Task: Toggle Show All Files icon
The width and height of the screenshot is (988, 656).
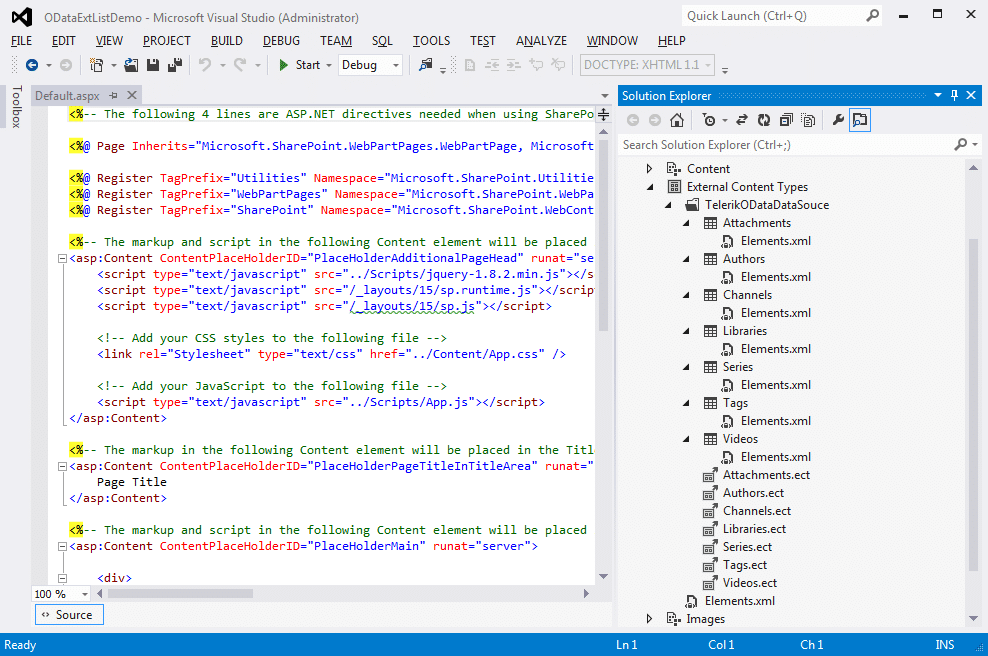Action: 808,120
